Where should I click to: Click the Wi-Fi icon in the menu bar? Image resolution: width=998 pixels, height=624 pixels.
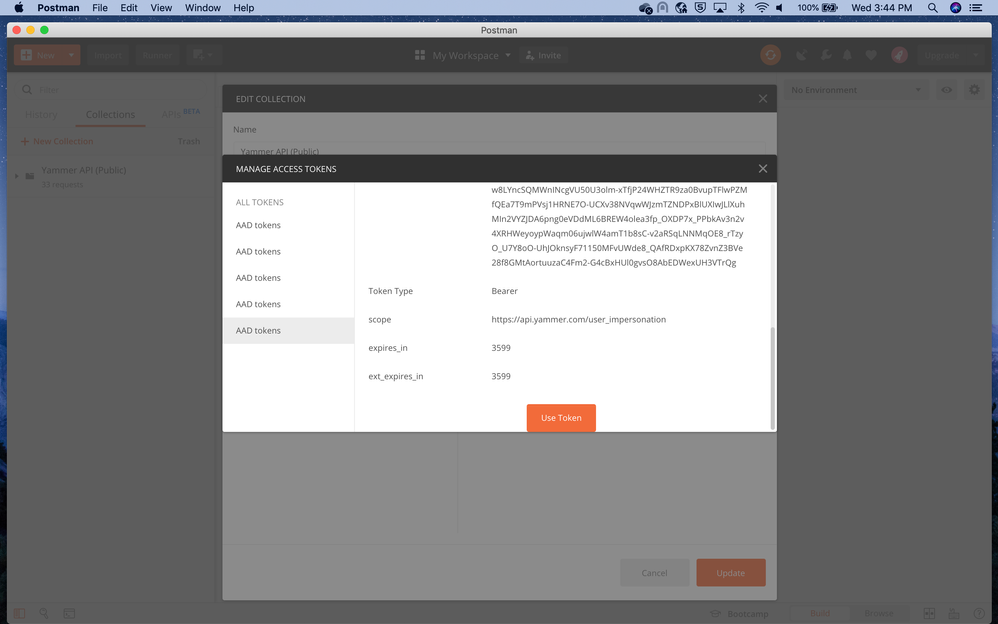click(x=761, y=8)
